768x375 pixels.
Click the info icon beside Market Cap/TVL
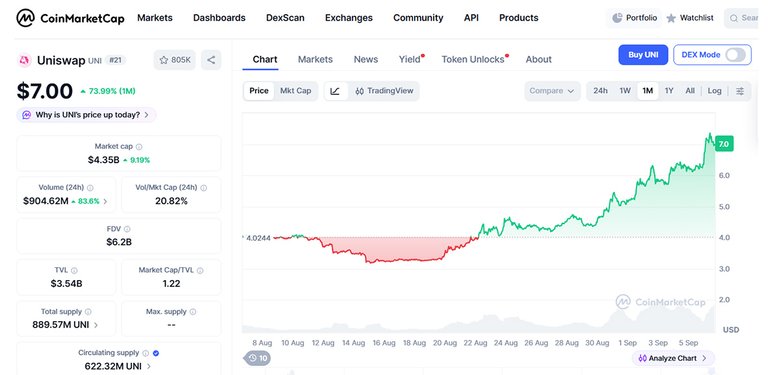[200, 270]
